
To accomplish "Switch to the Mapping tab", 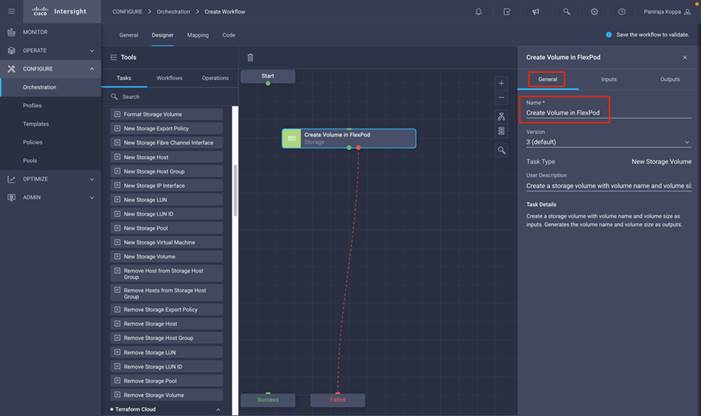I will [198, 35].
